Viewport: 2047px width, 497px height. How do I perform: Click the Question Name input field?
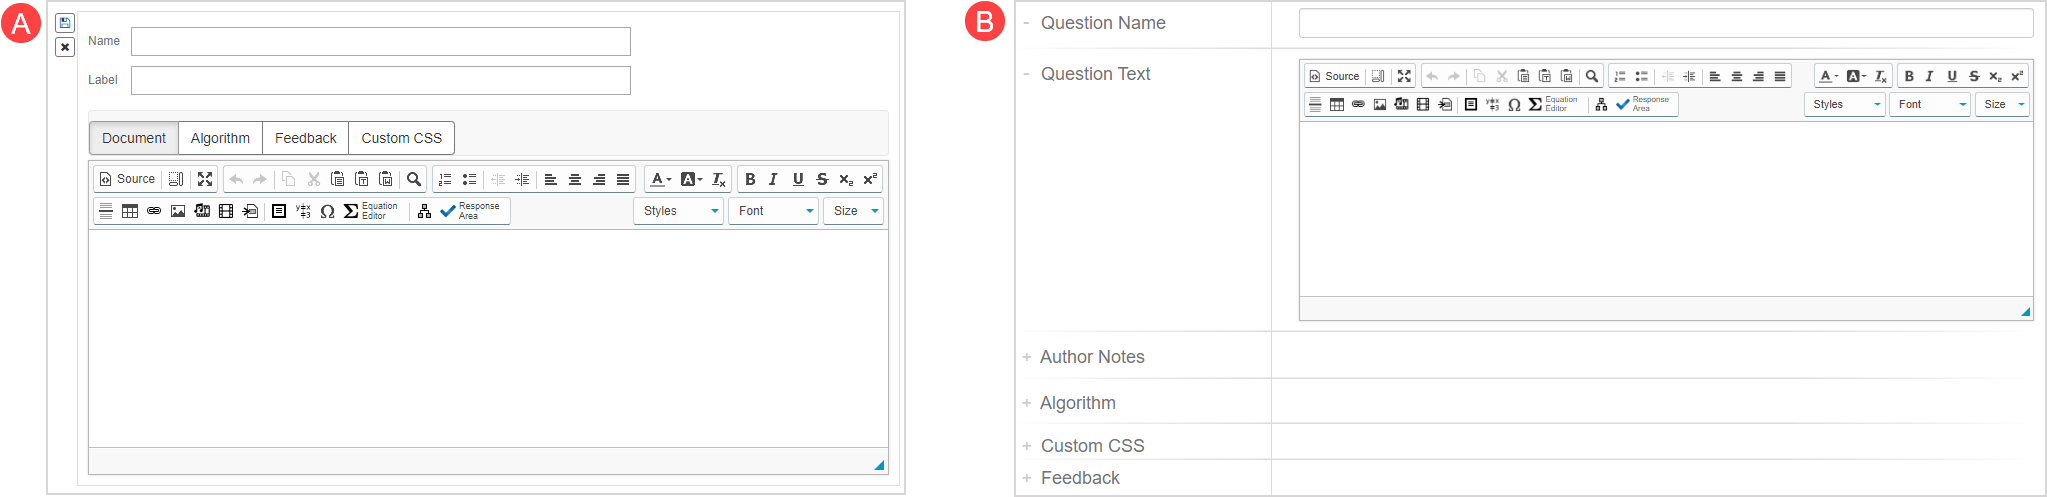[1665, 23]
